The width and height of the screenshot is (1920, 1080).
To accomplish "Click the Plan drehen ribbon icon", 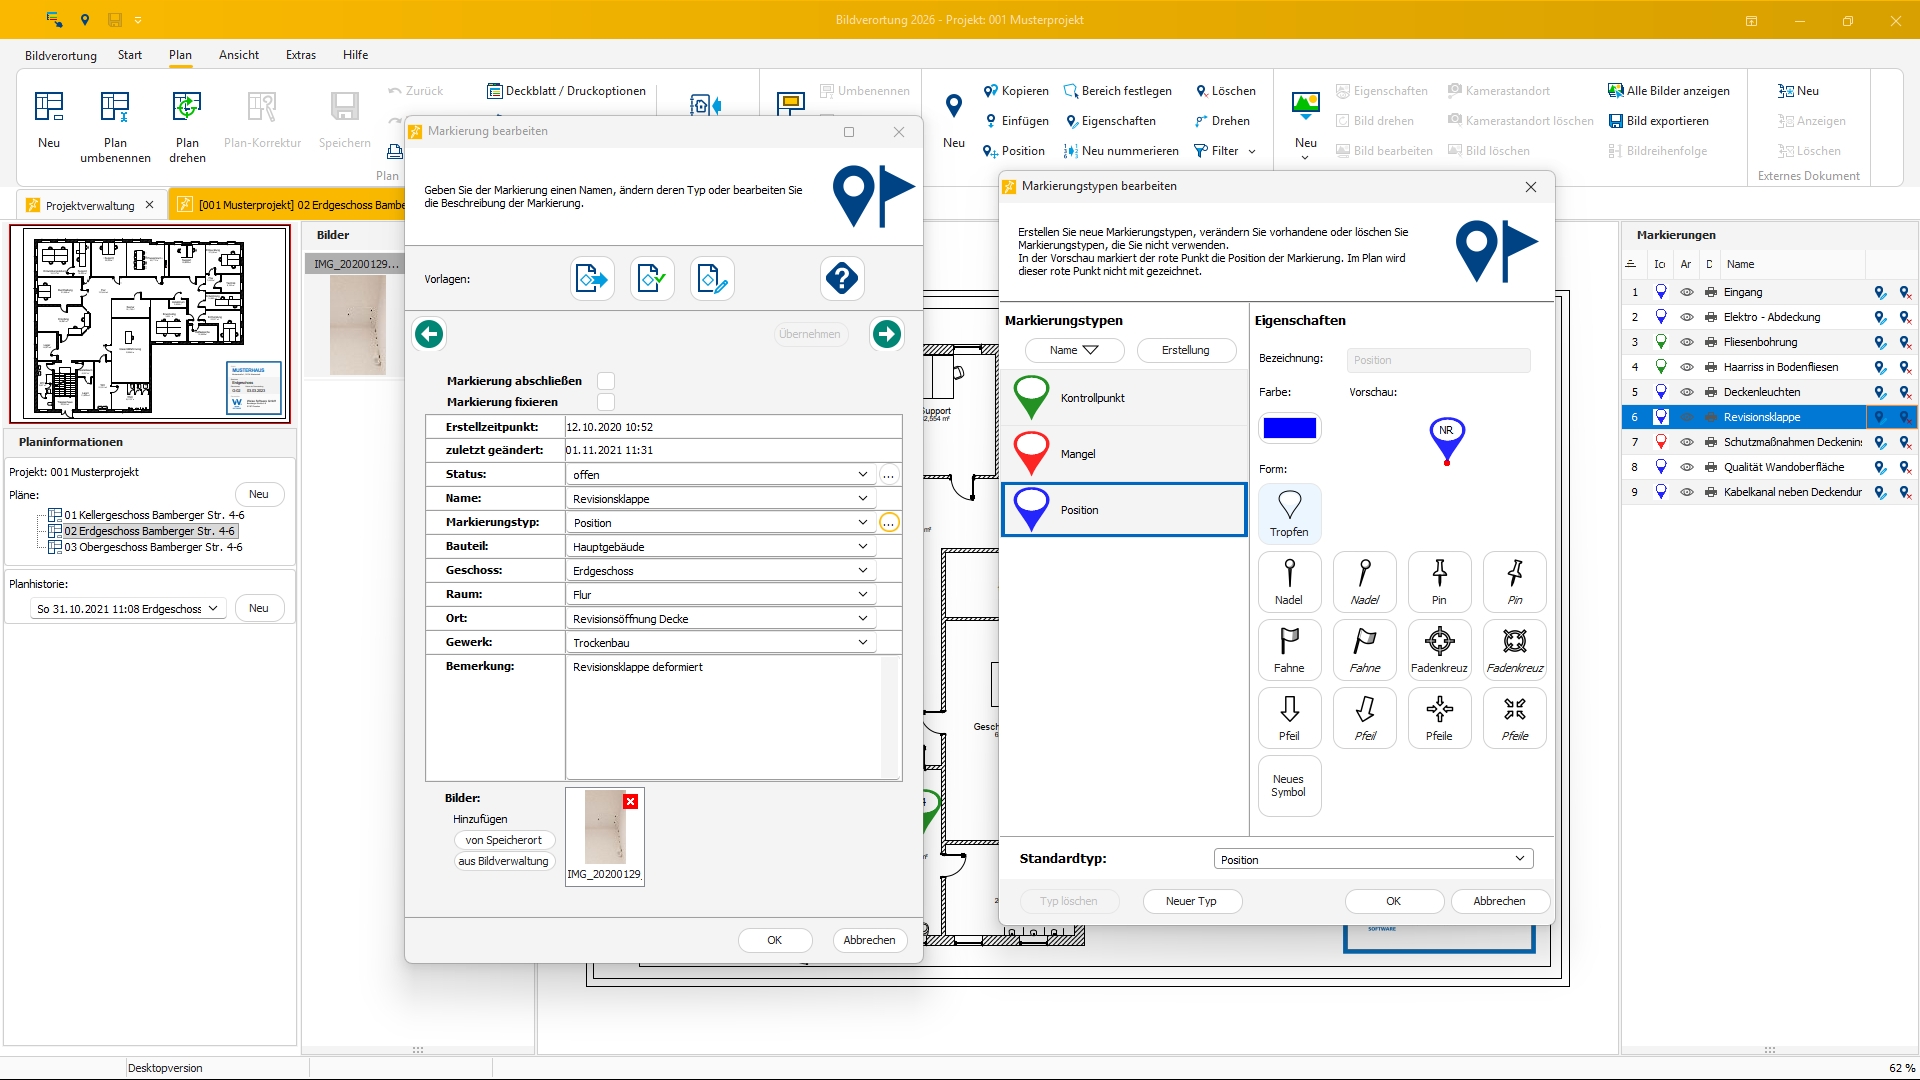I will (187, 107).
